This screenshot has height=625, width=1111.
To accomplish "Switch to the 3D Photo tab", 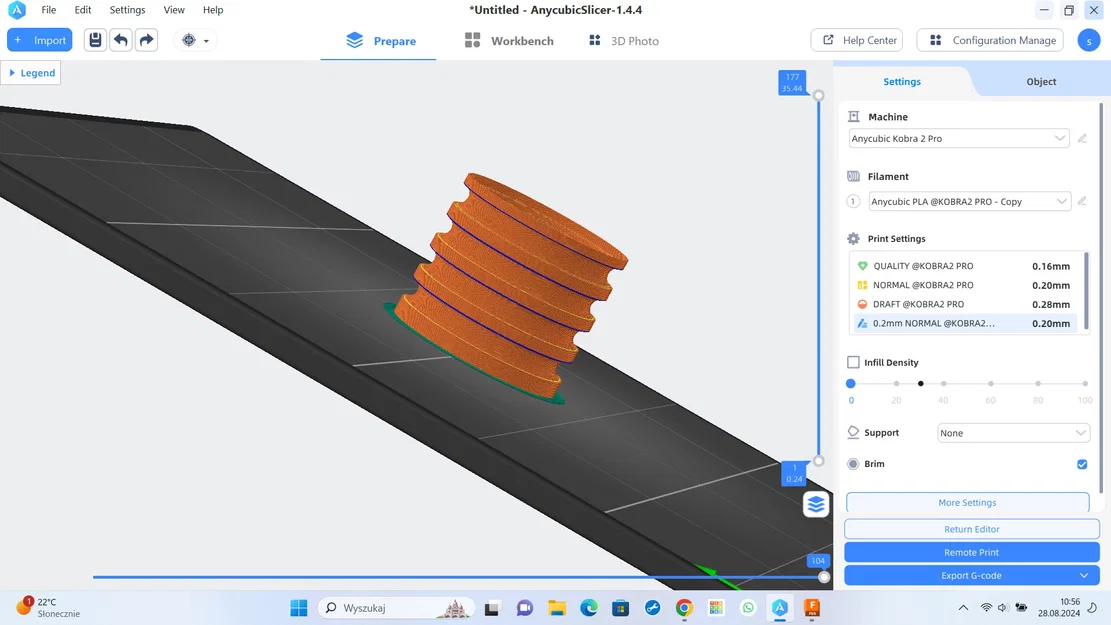I will point(624,41).
